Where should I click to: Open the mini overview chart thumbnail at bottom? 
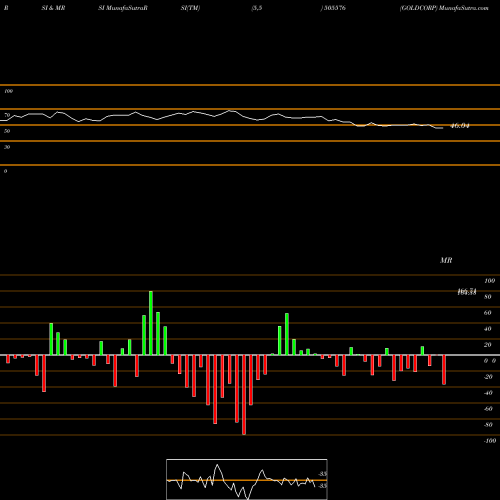point(247,479)
